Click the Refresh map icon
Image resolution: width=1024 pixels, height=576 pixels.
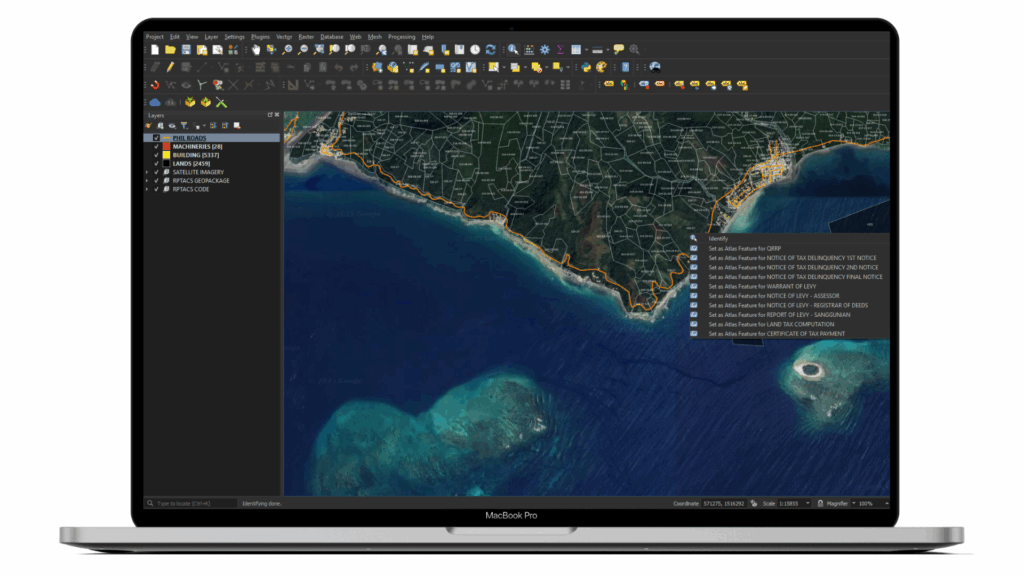pyautogui.click(x=490, y=49)
